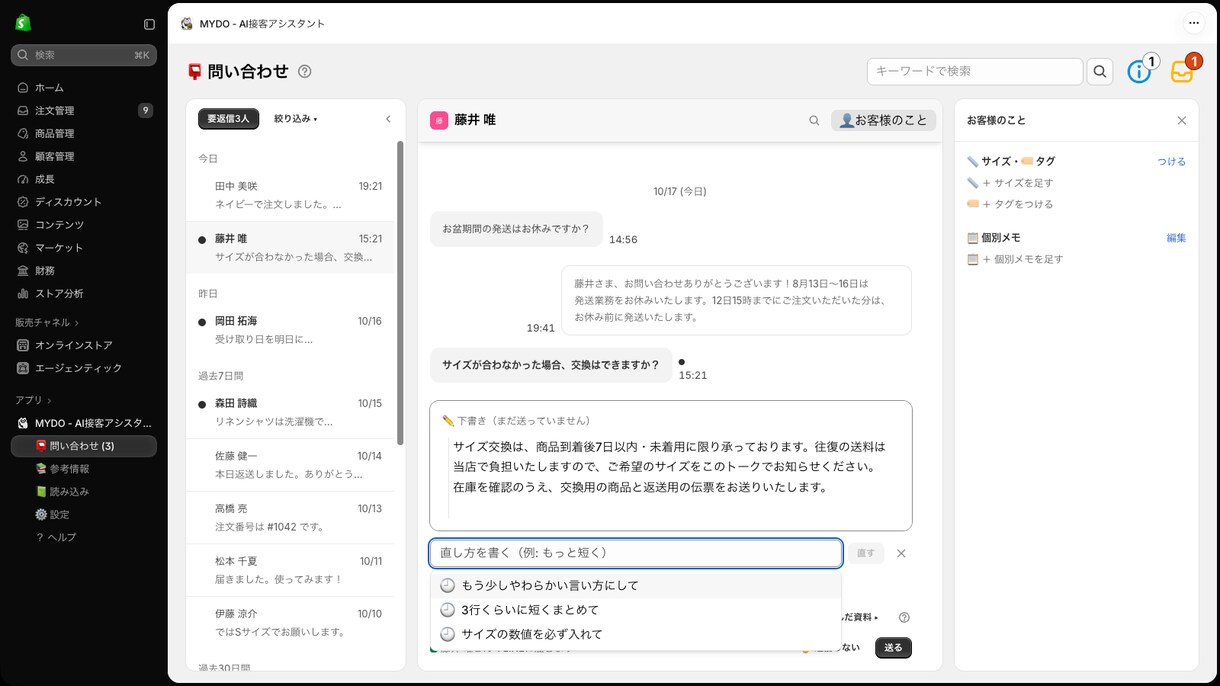Image resolution: width=1220 pixels, height=686 pixels.
Task: Search within this conversation
Action: 814,120
